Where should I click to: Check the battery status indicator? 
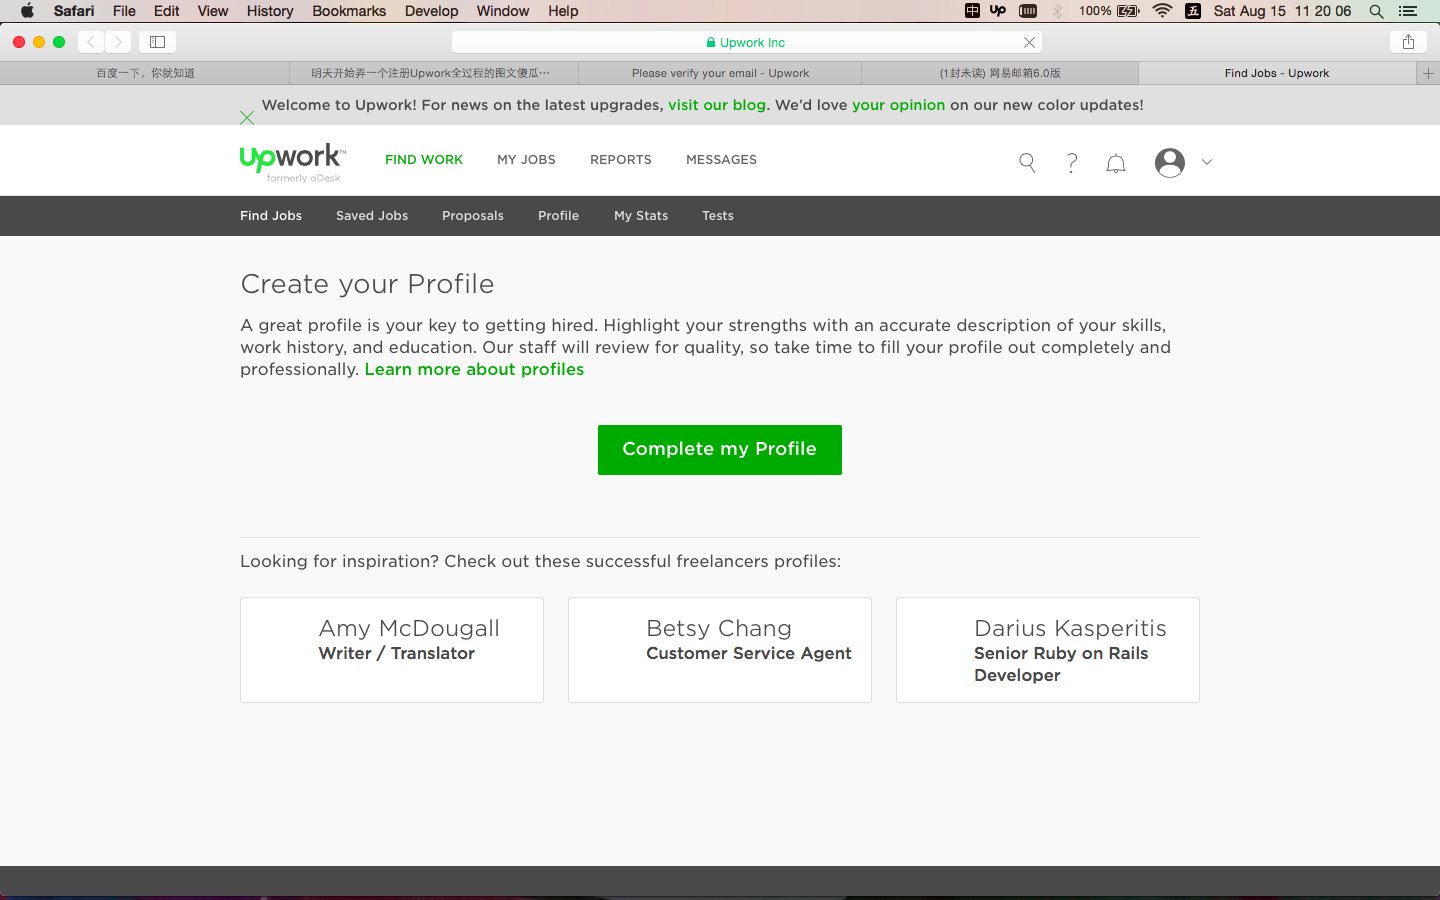pyautogui.click(x=1127, y=11)
